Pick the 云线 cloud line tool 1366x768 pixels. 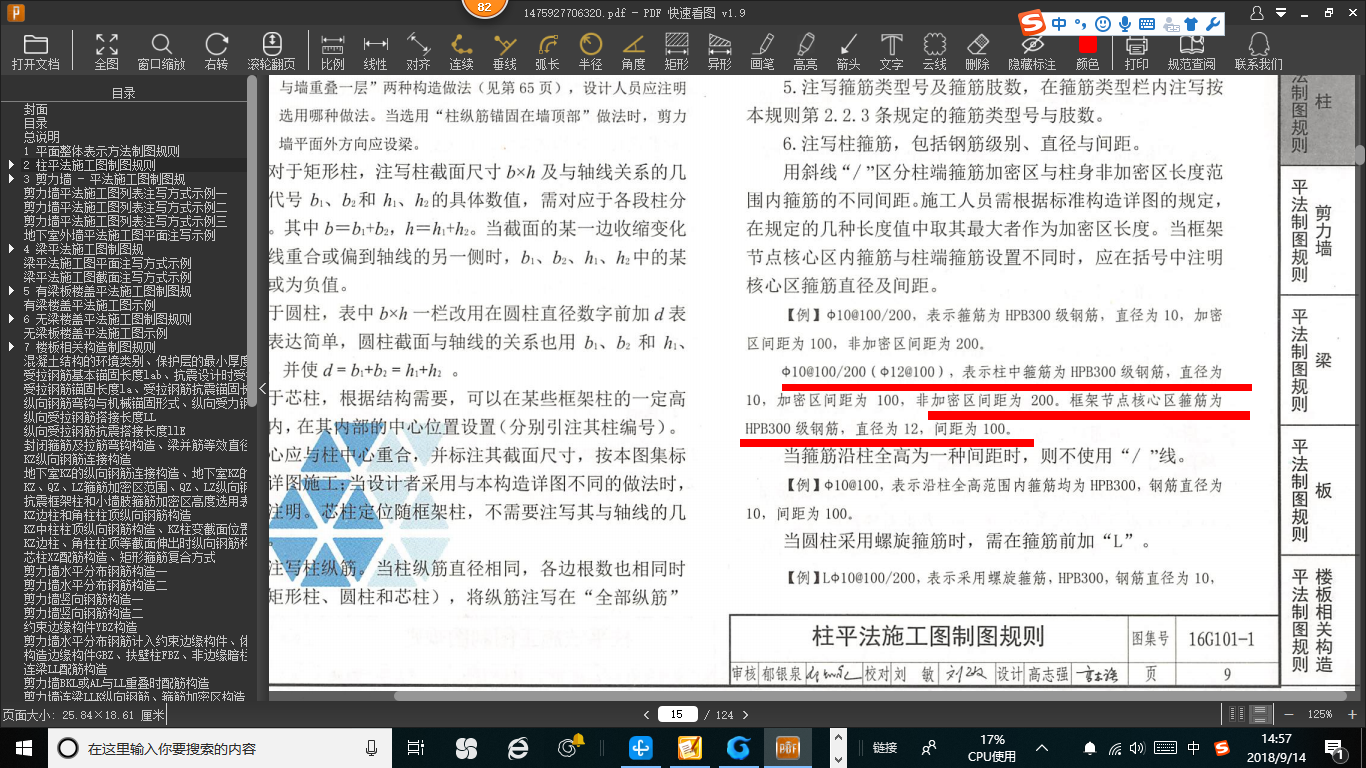pyautogui.click(x=934, y=52)
